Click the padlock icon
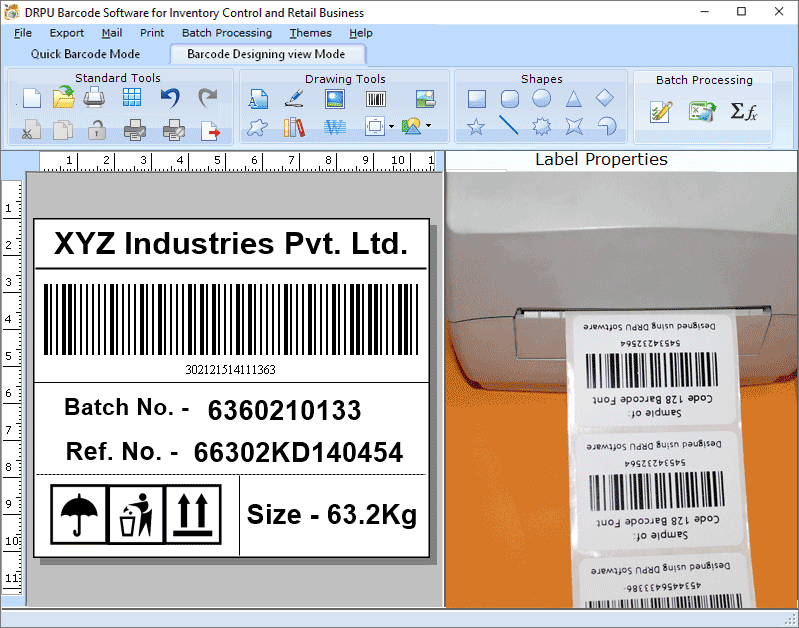The image size is (799, 628). 96,130
